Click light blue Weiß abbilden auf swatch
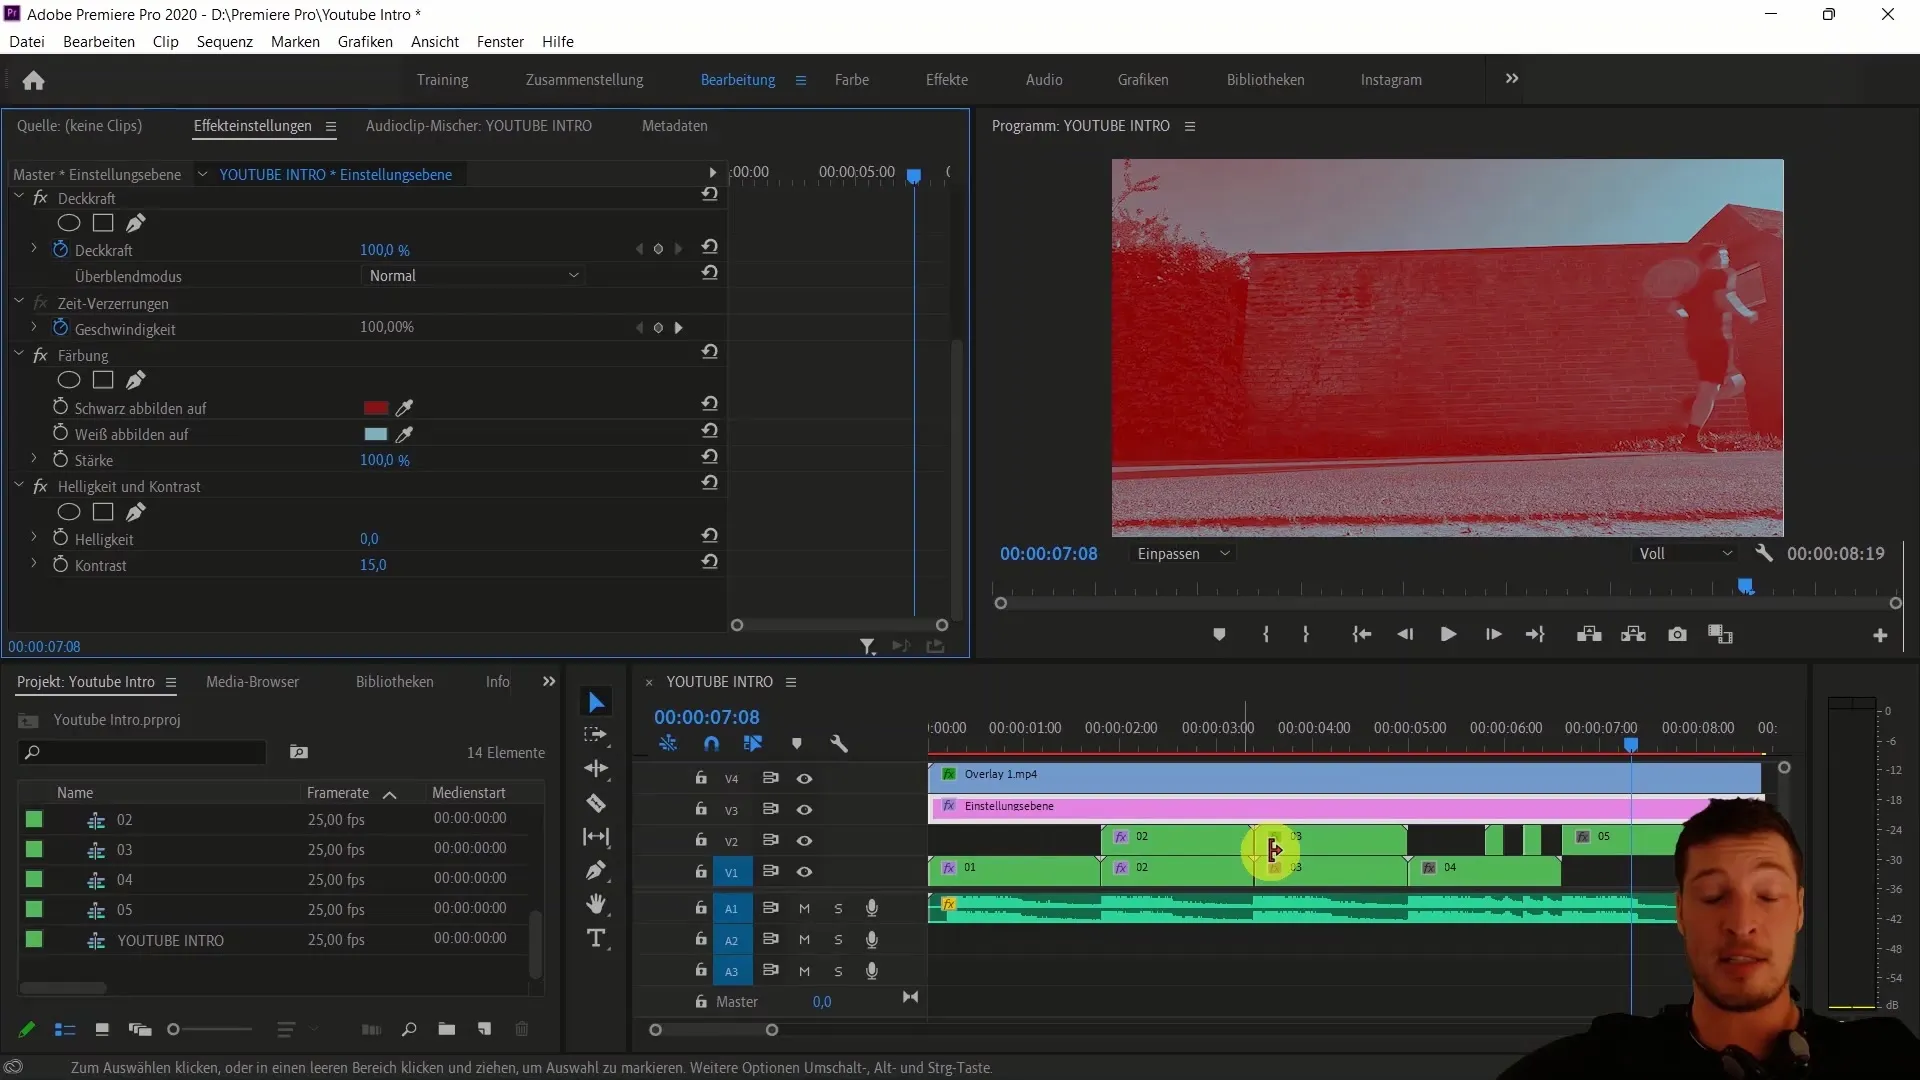This screenshot has width=1920, height=1080. (376, 434)
